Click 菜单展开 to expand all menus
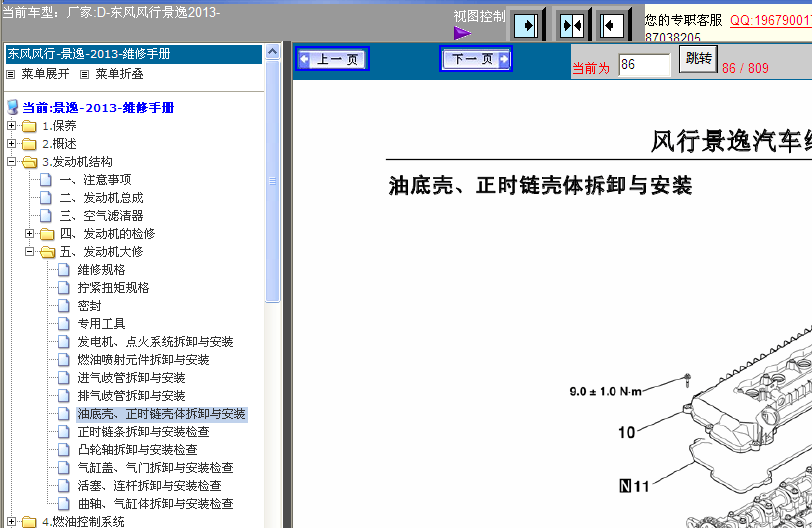The height and width of the screenshot is (528, 812). 44,74
